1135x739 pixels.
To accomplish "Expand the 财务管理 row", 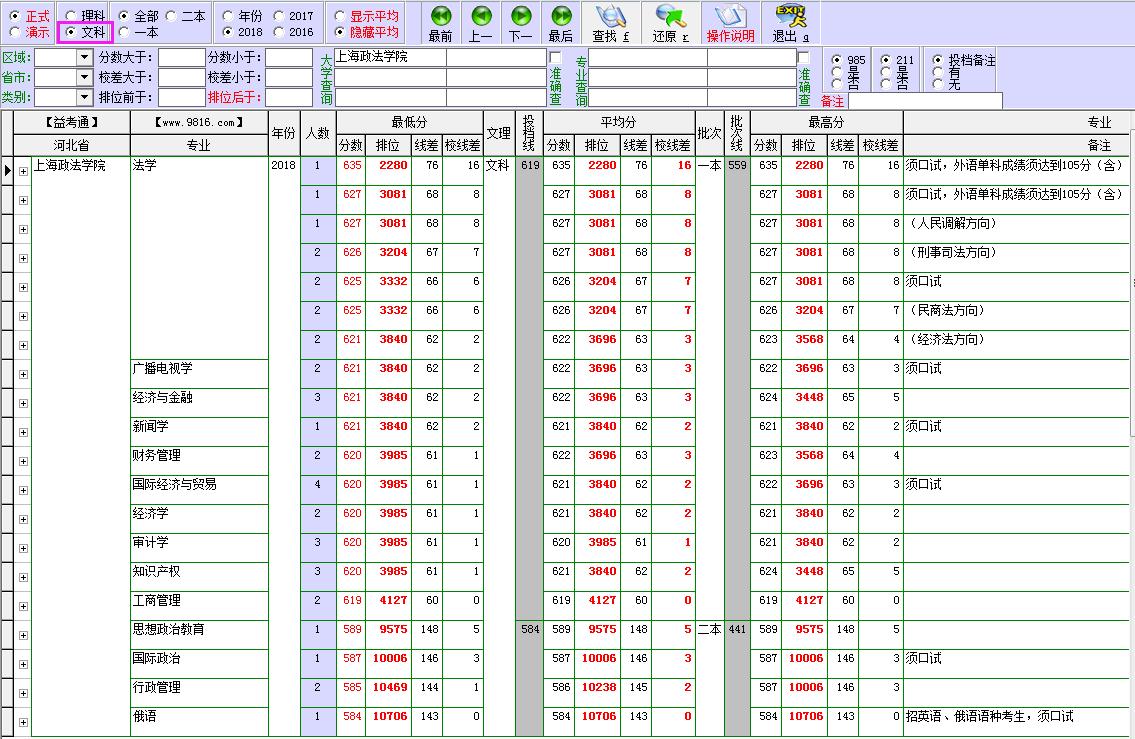I will [23, 461].
